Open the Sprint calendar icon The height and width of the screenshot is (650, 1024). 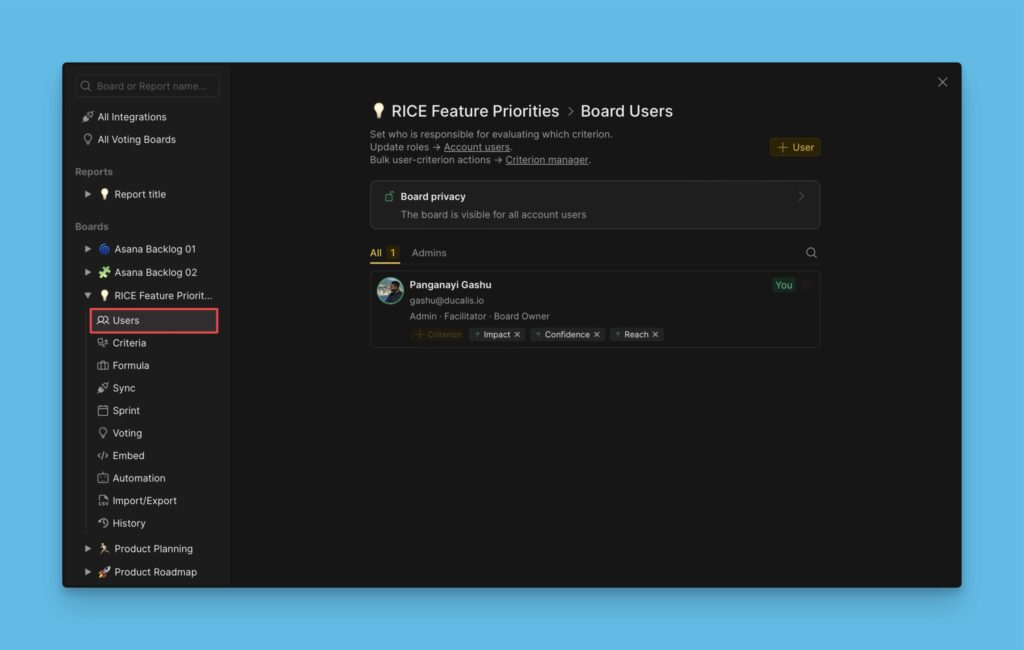(103, 410)
